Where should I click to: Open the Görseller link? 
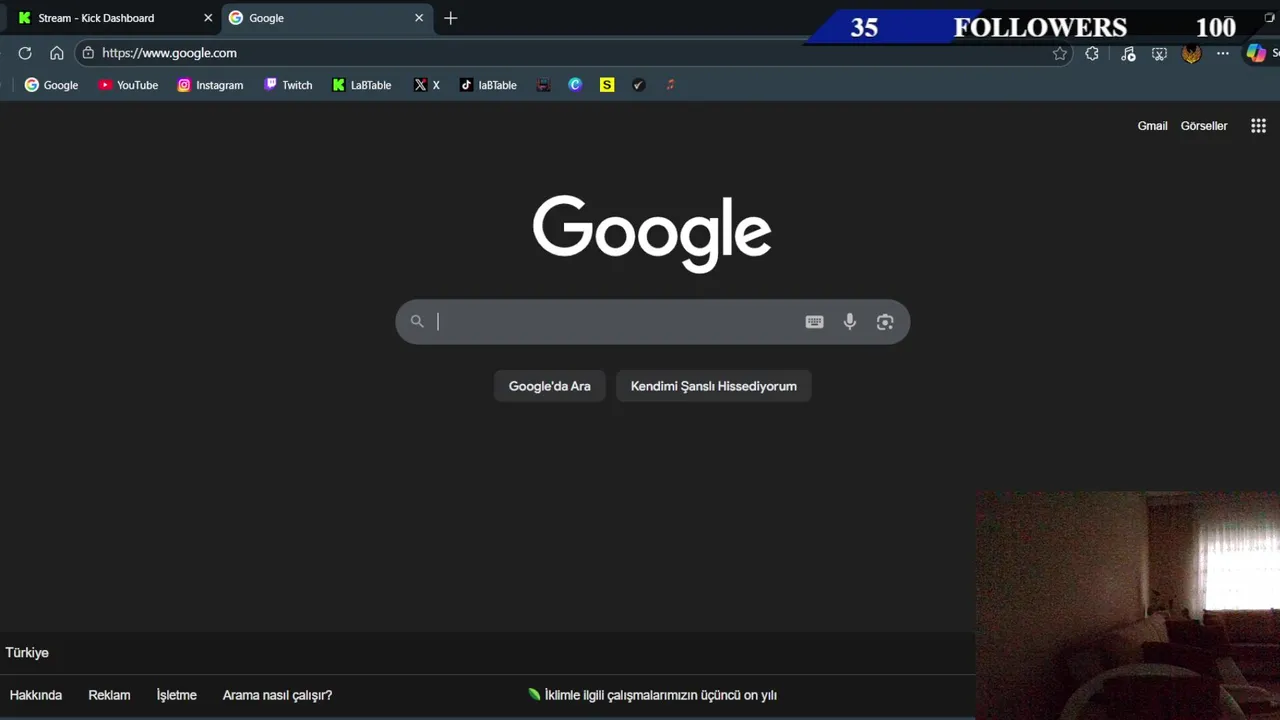click(1204, 126)
